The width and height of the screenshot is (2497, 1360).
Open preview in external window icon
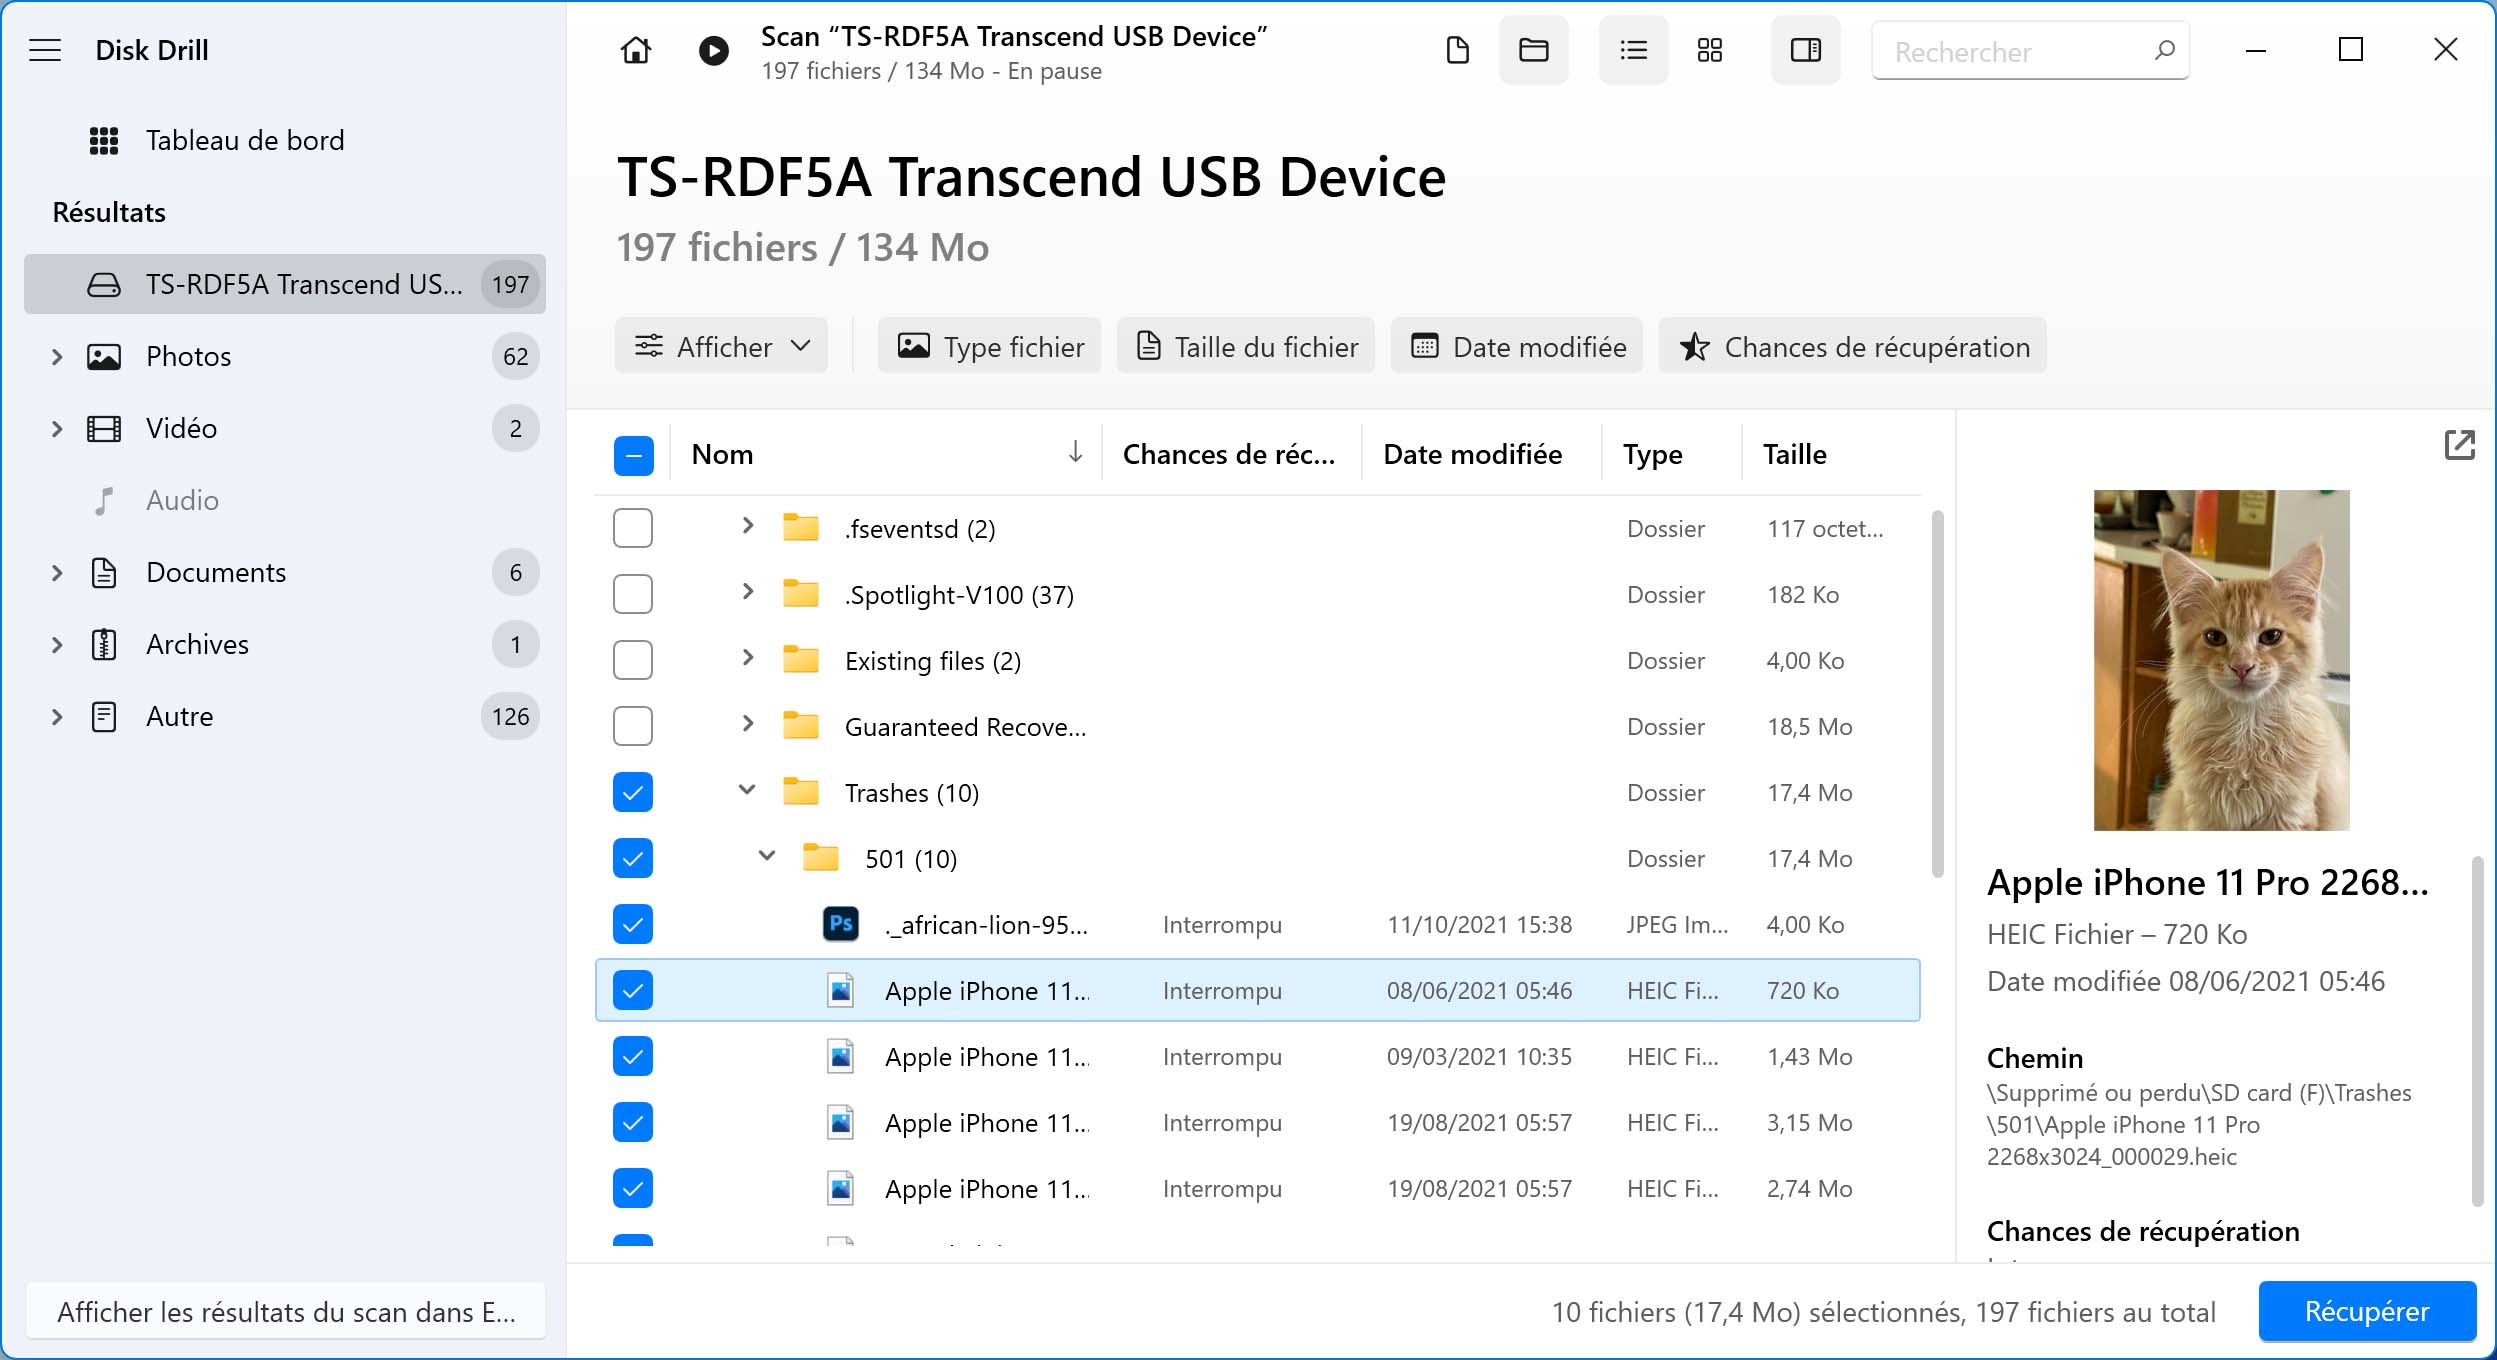tap(2459, 445)
